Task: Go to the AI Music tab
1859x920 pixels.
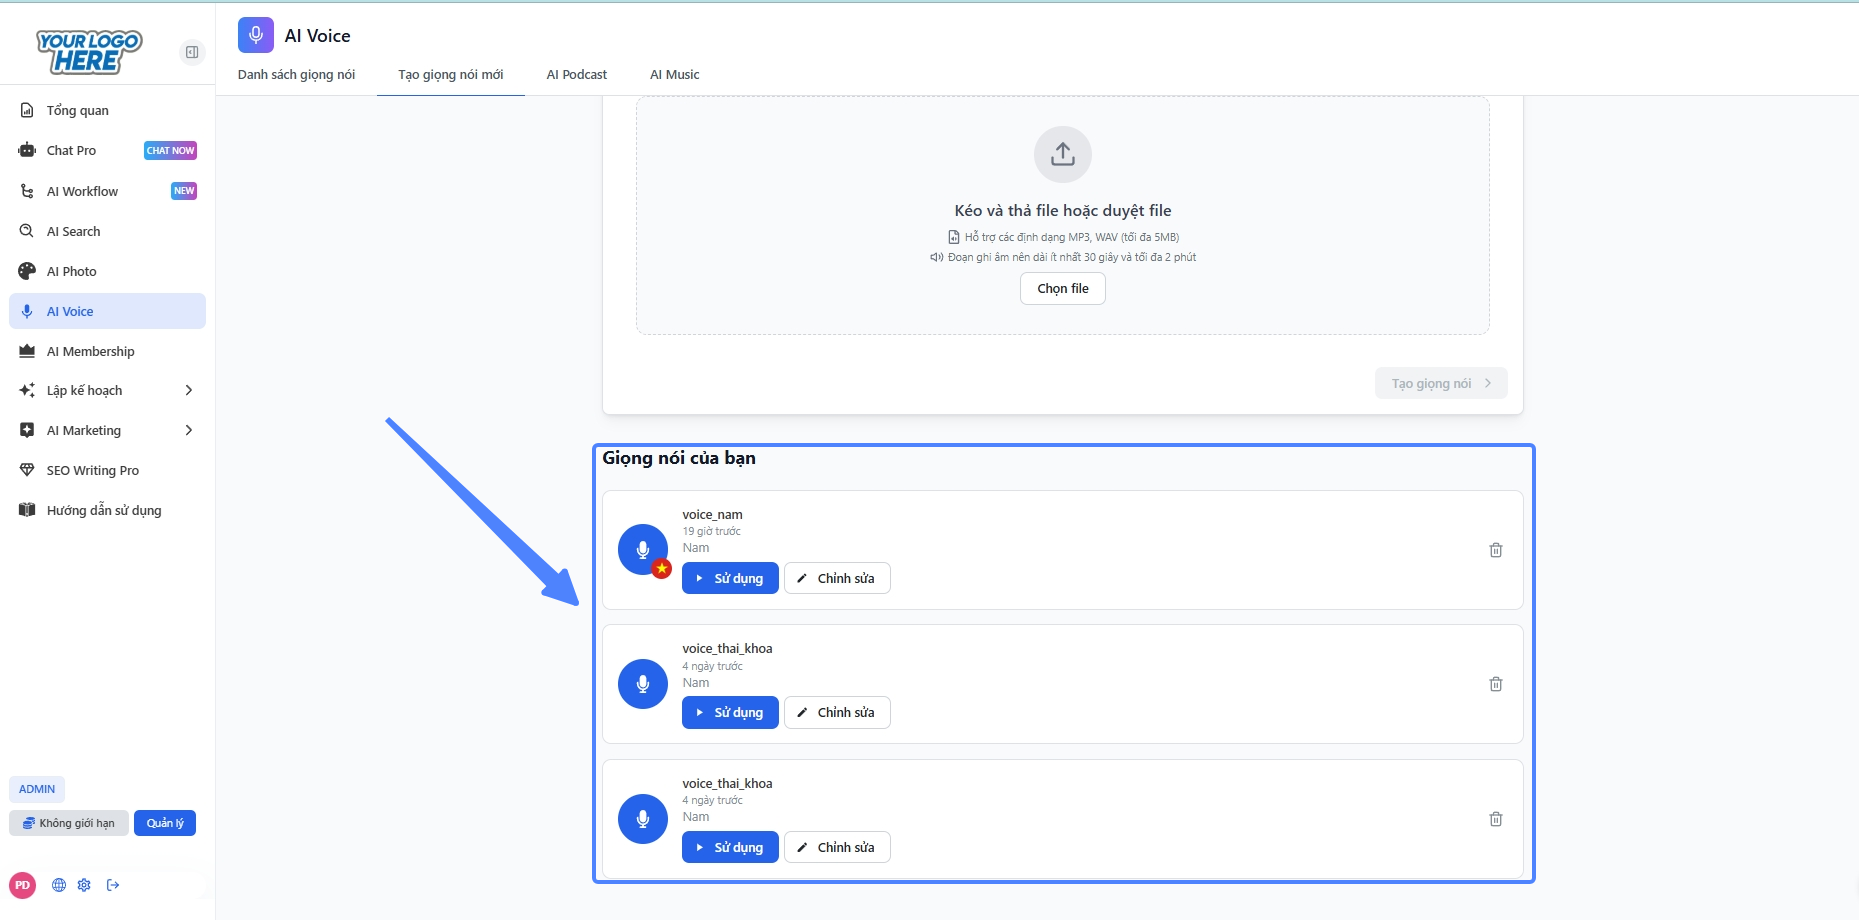Action: point(674,75)
